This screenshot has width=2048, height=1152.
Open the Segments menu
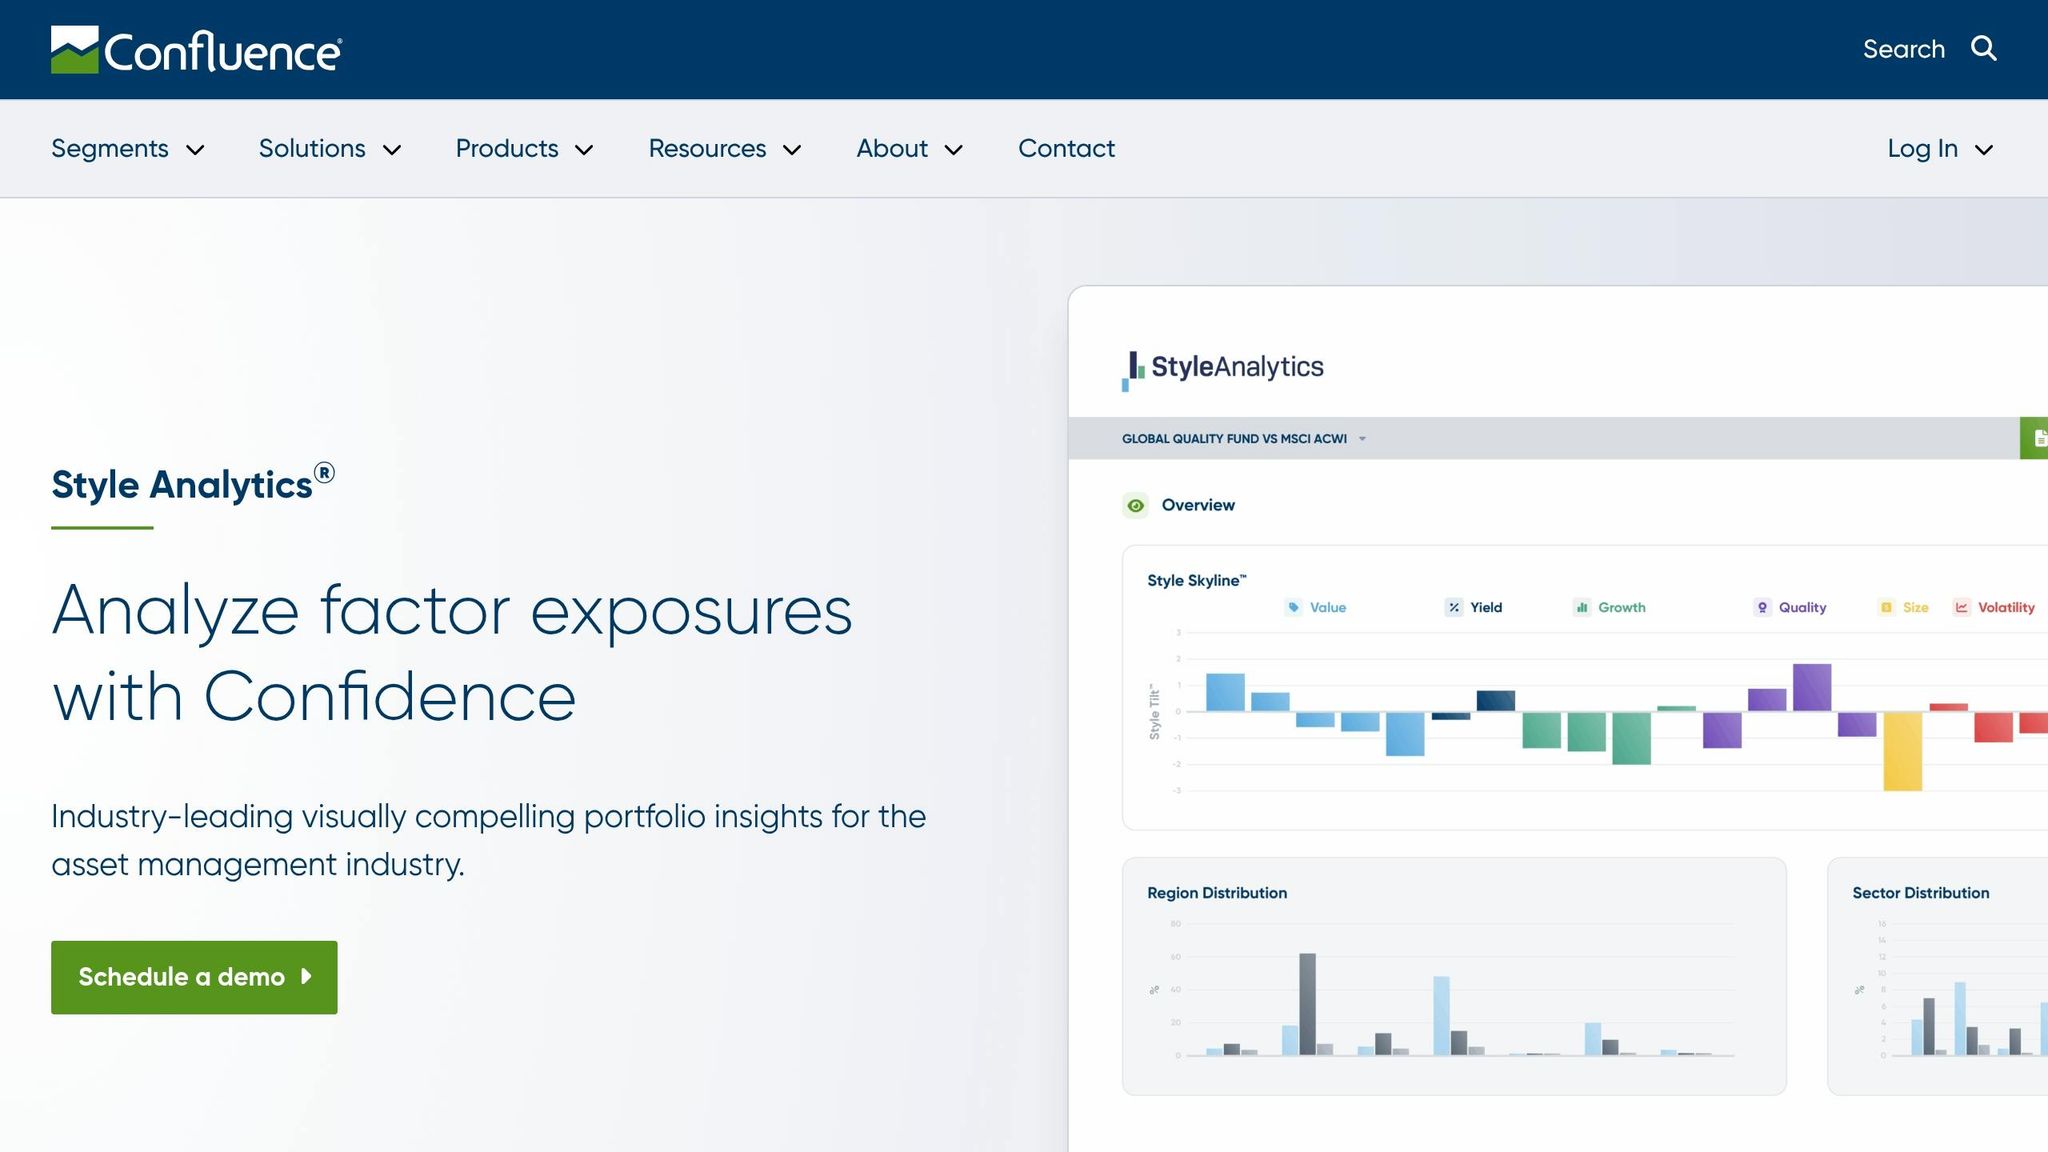[x=110, y=148]
